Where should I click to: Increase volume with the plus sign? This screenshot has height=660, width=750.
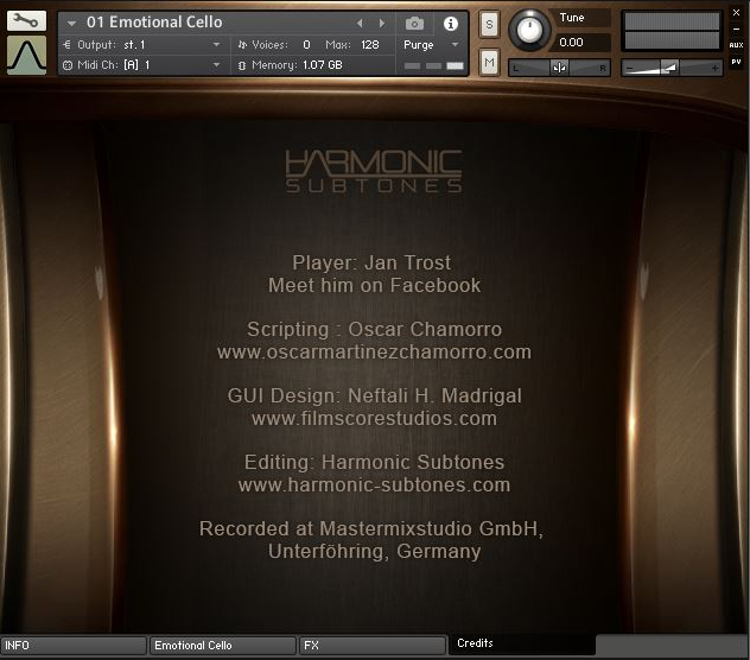point(715,68)
